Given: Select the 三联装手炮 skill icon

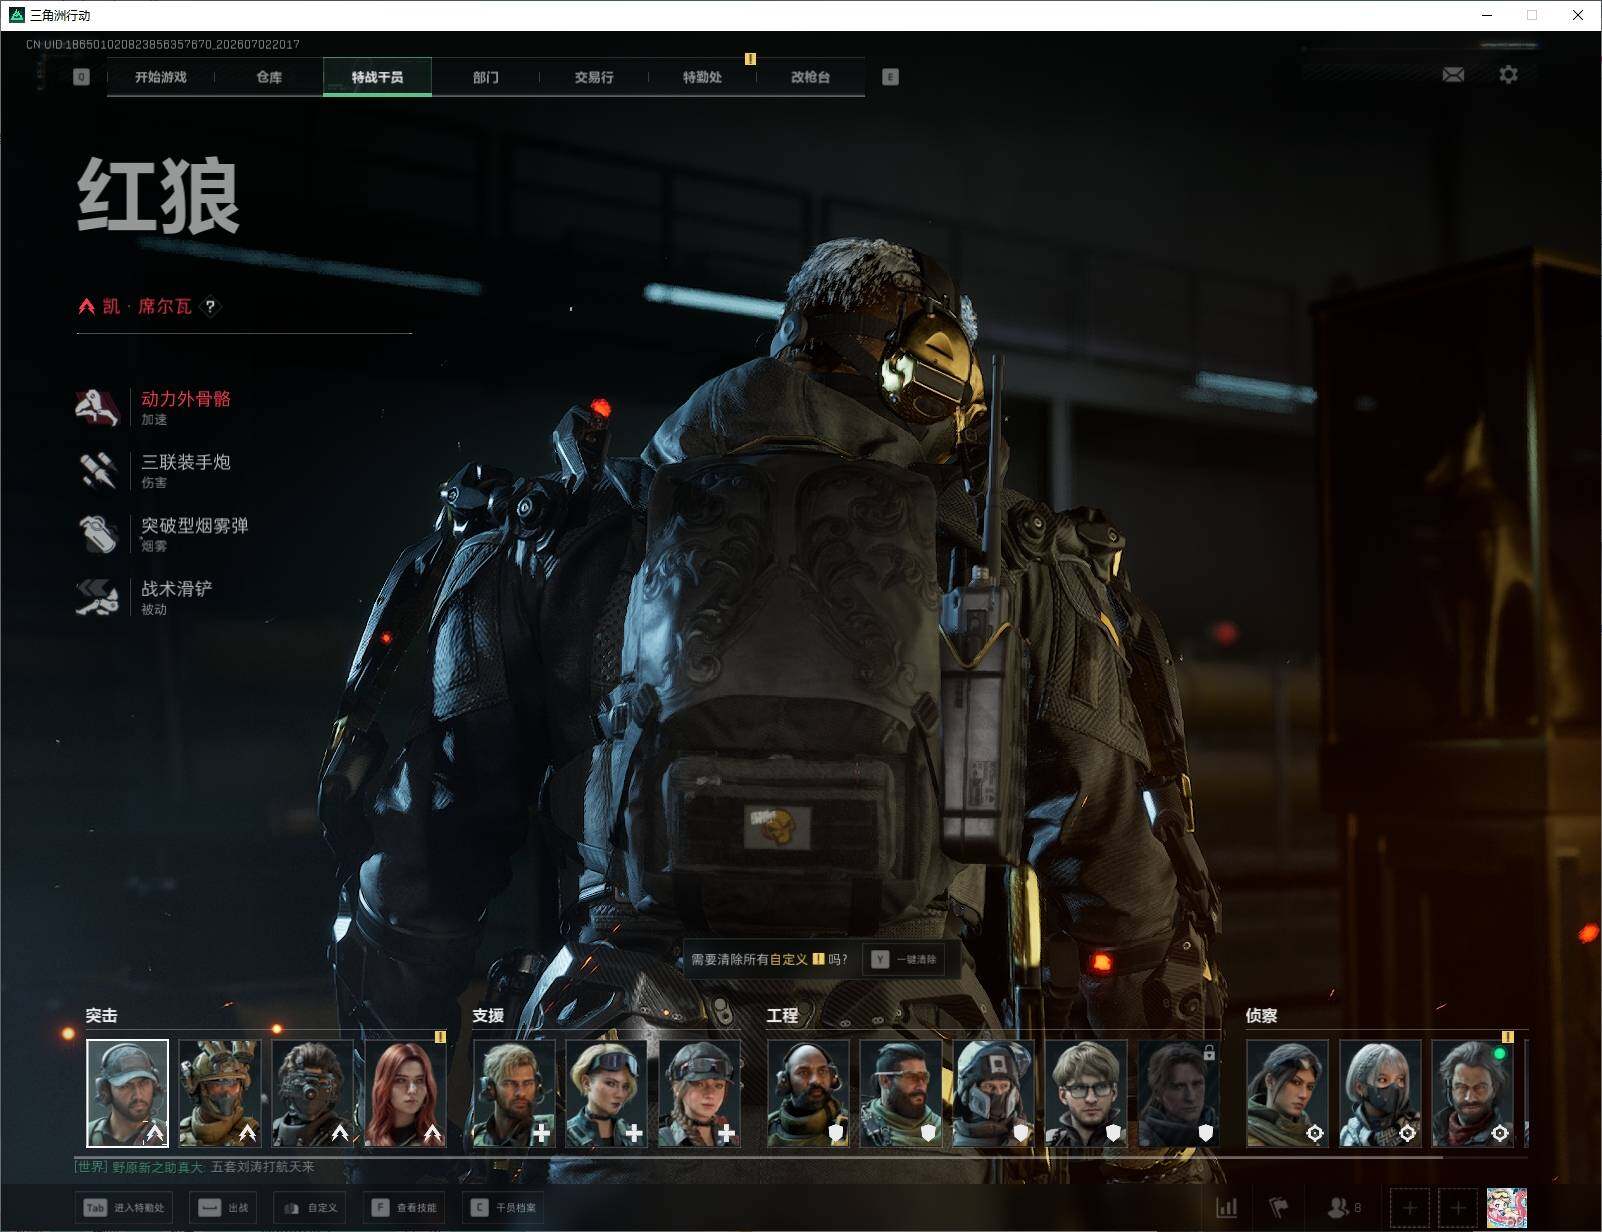Looking at the screenshot, I should (98, 470).
